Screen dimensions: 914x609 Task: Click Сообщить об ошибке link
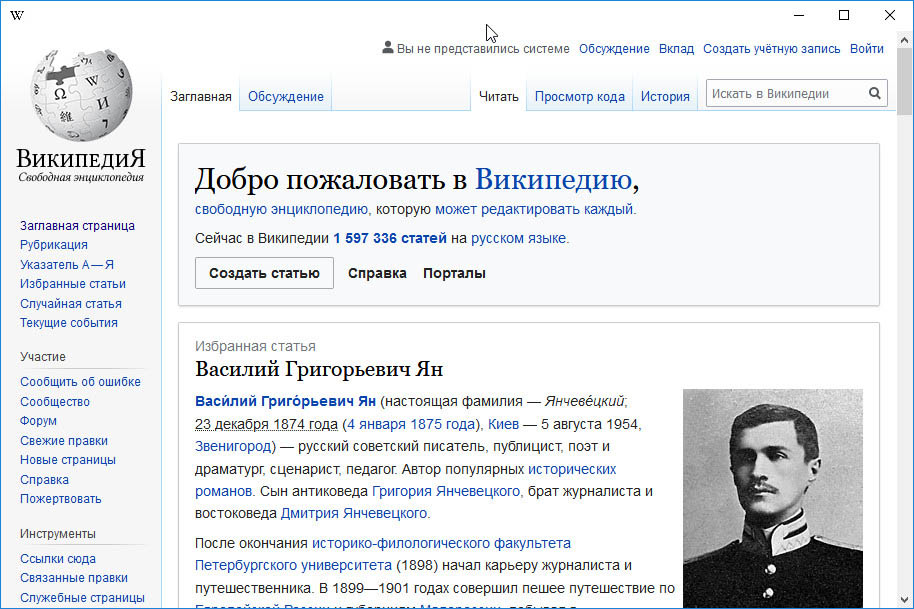tap(80, 382)
